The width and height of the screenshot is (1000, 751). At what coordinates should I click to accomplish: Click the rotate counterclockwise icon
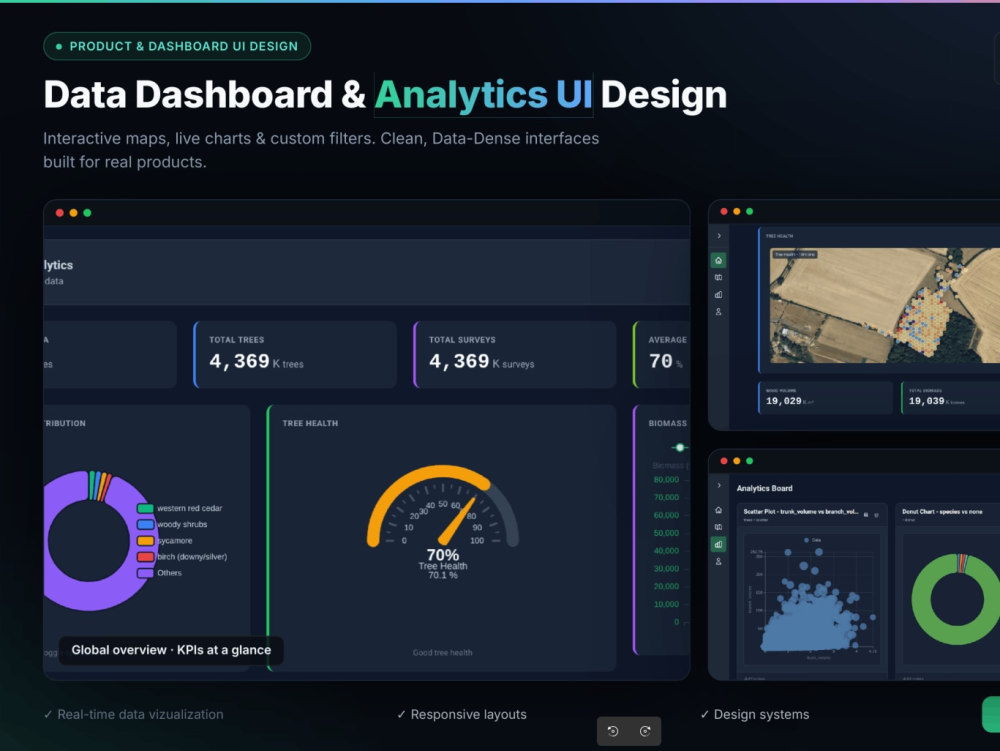click(613, 731)
